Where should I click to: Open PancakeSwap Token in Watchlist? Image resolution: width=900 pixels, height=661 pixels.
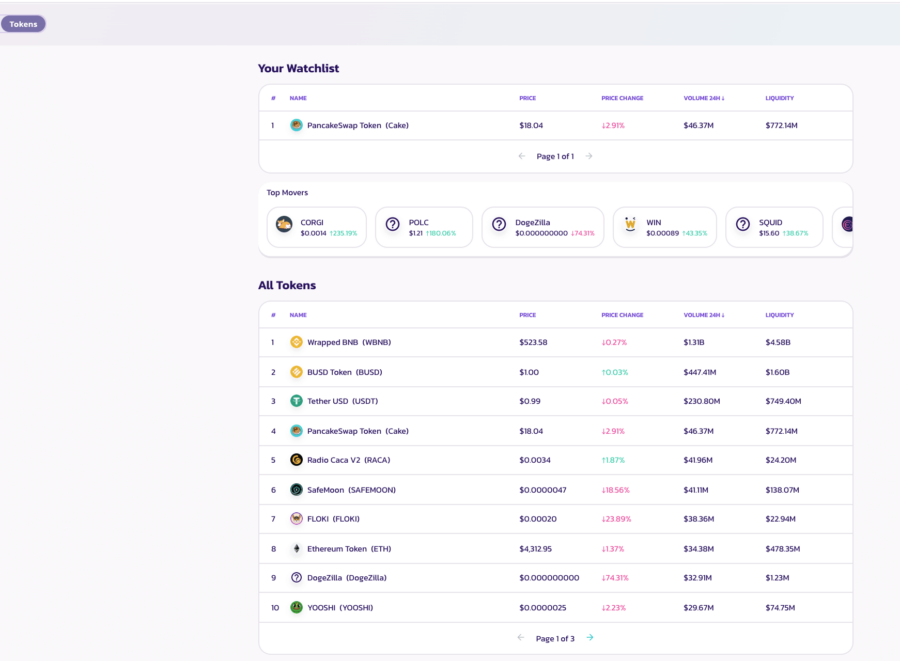click(357, 126)
